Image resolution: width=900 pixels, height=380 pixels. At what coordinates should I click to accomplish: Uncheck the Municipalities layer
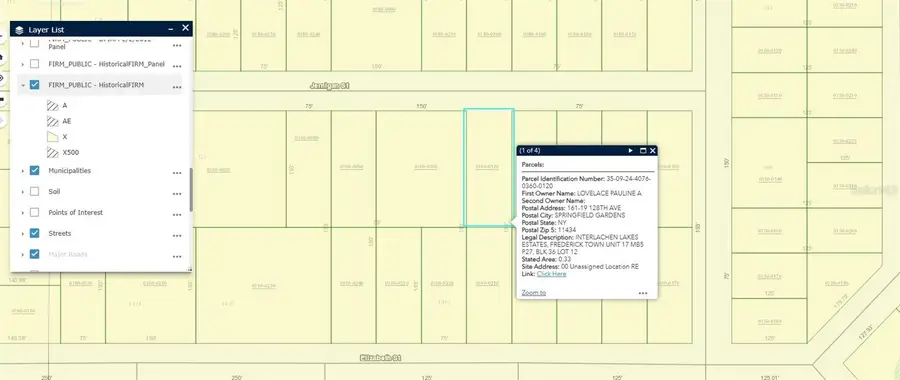point(34,170)
